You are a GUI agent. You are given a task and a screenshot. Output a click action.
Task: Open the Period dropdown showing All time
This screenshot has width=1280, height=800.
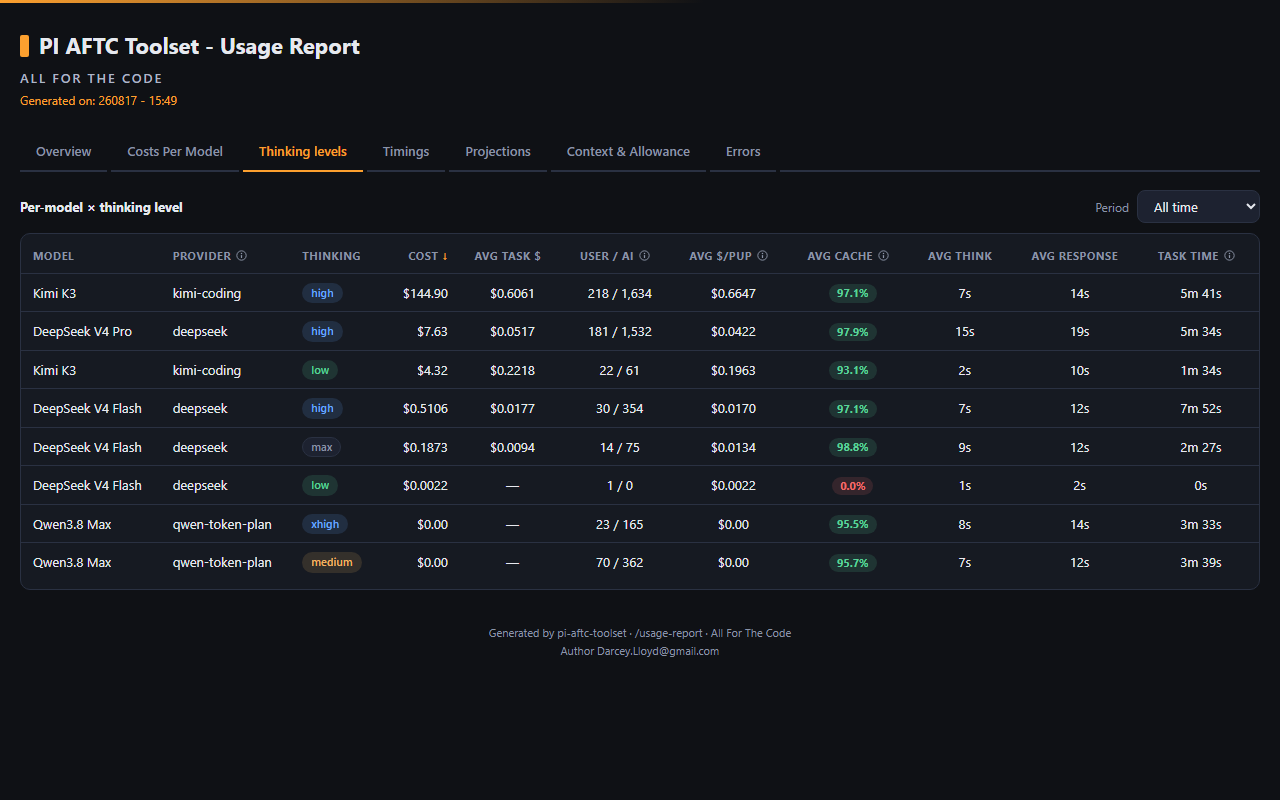coord(1198,207)
